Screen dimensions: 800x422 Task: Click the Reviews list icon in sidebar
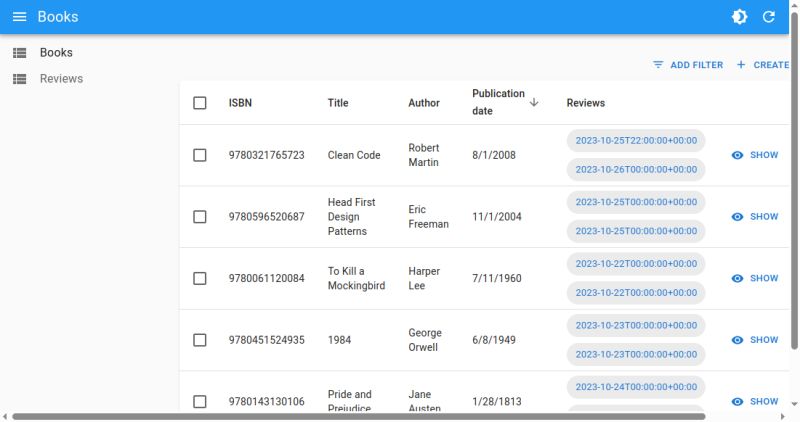tap(19, 79)
